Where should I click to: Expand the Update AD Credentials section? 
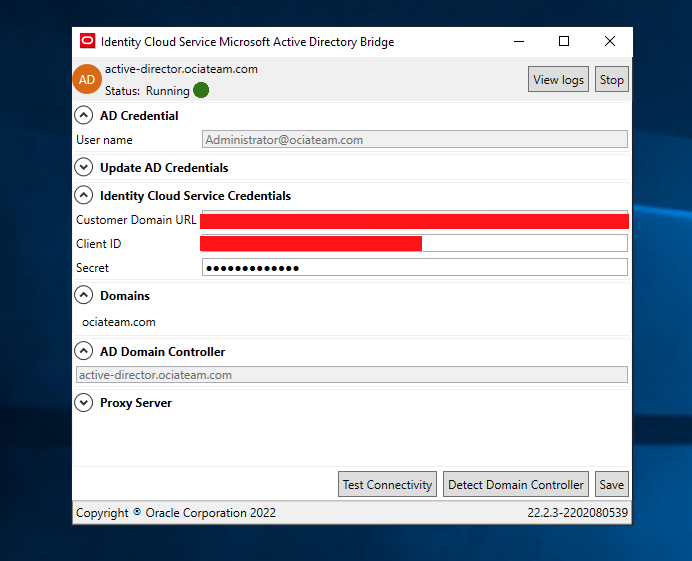[x=83, y=167]
